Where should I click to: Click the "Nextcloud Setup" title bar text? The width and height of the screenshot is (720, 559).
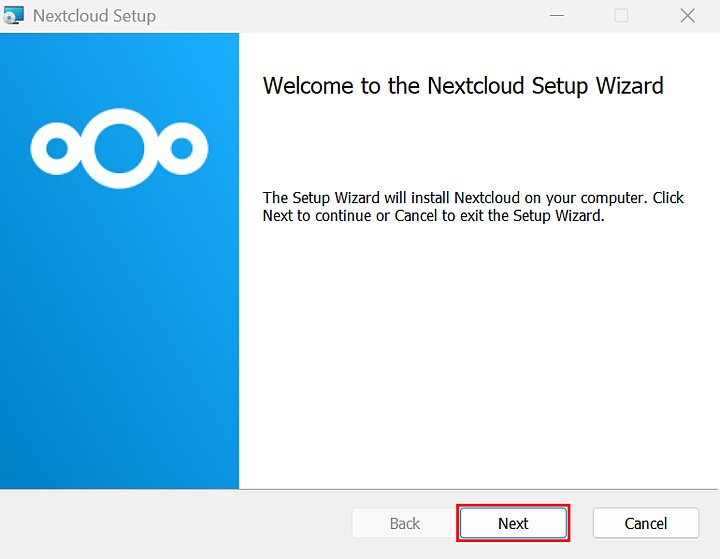pos(94,16)
